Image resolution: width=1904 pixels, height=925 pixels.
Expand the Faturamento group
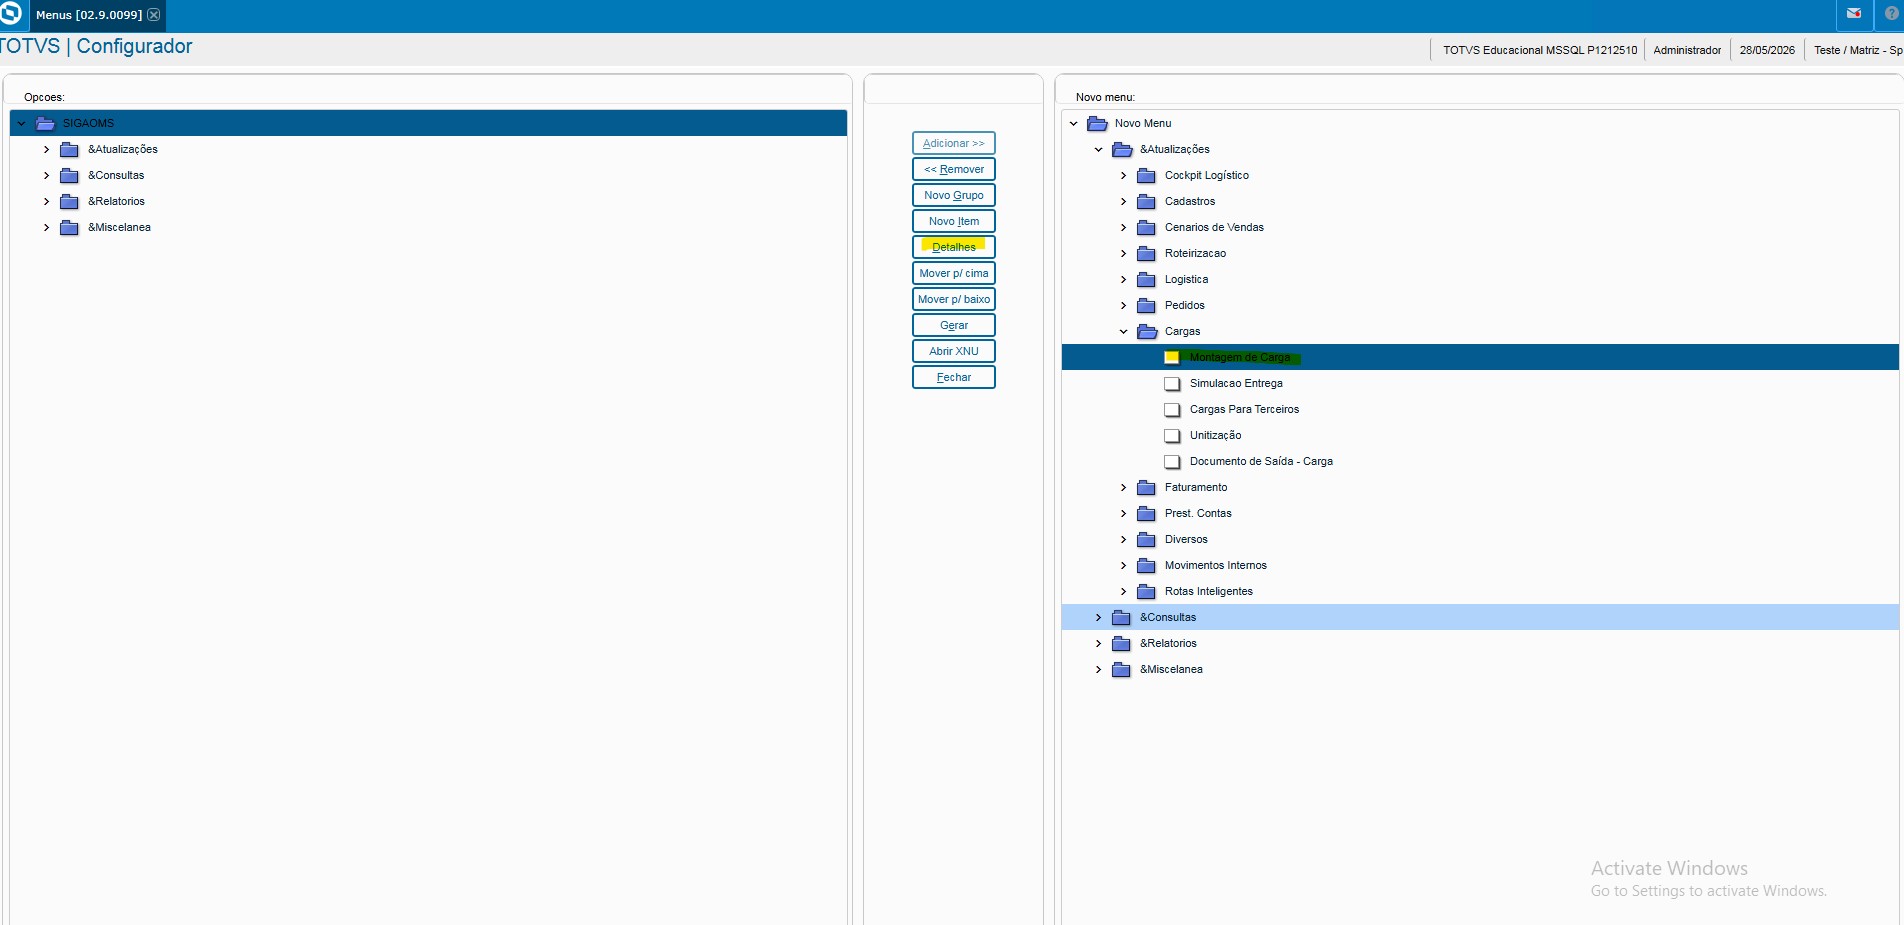click(x=1123, y=487)
